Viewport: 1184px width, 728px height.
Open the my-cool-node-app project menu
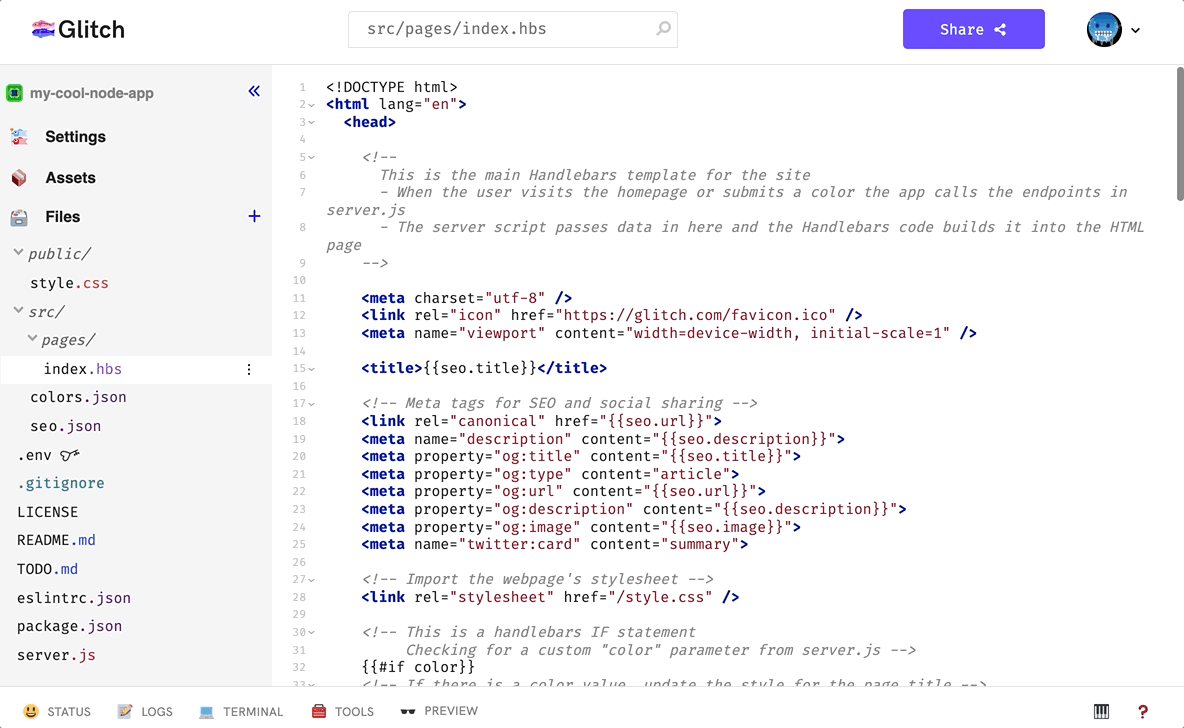91,93
